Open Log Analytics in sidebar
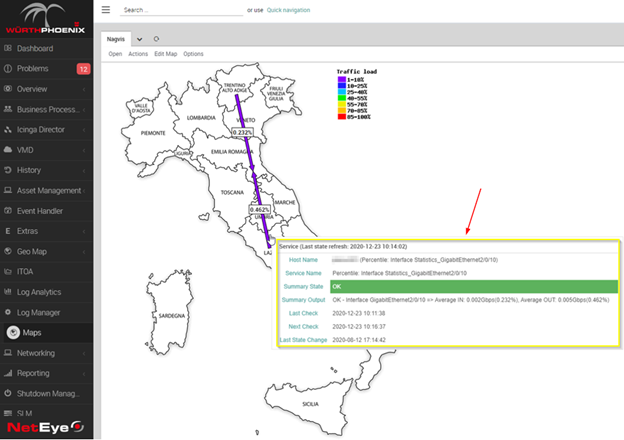 click(39, 292)
